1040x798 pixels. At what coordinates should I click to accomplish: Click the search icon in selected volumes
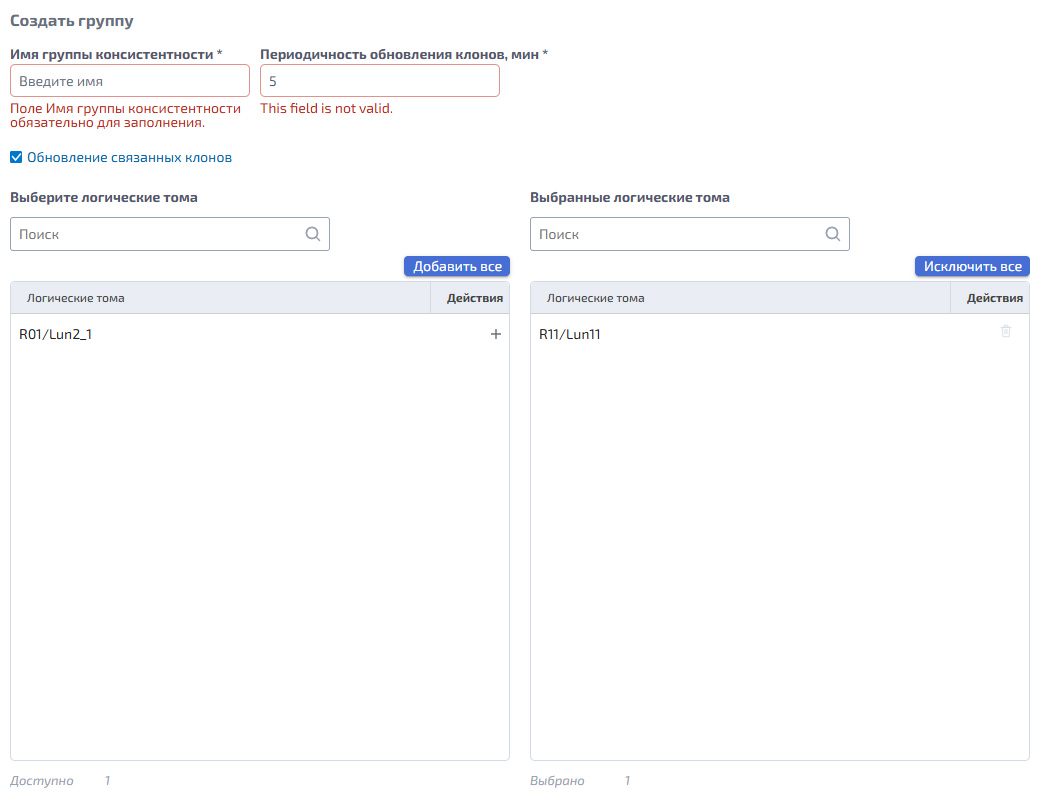point(833,234)
